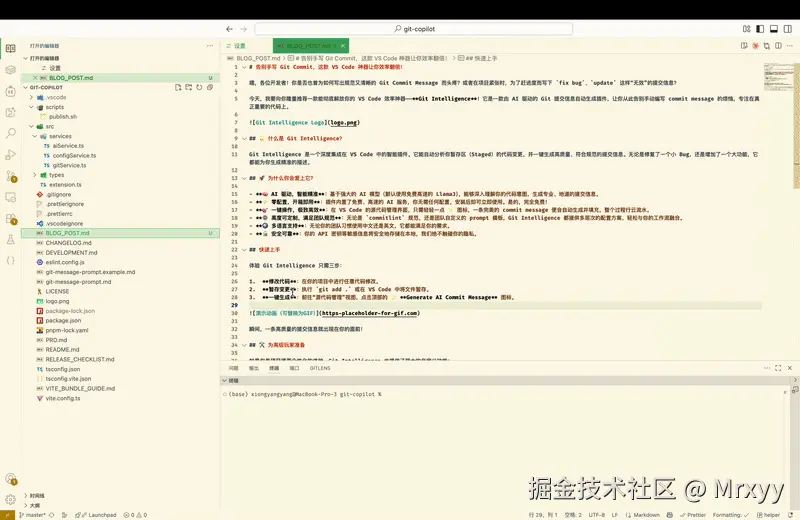Open aiService.ts in explorer
Screen dimensions: 800x520
pyautogui.click(x=68, y=146)
